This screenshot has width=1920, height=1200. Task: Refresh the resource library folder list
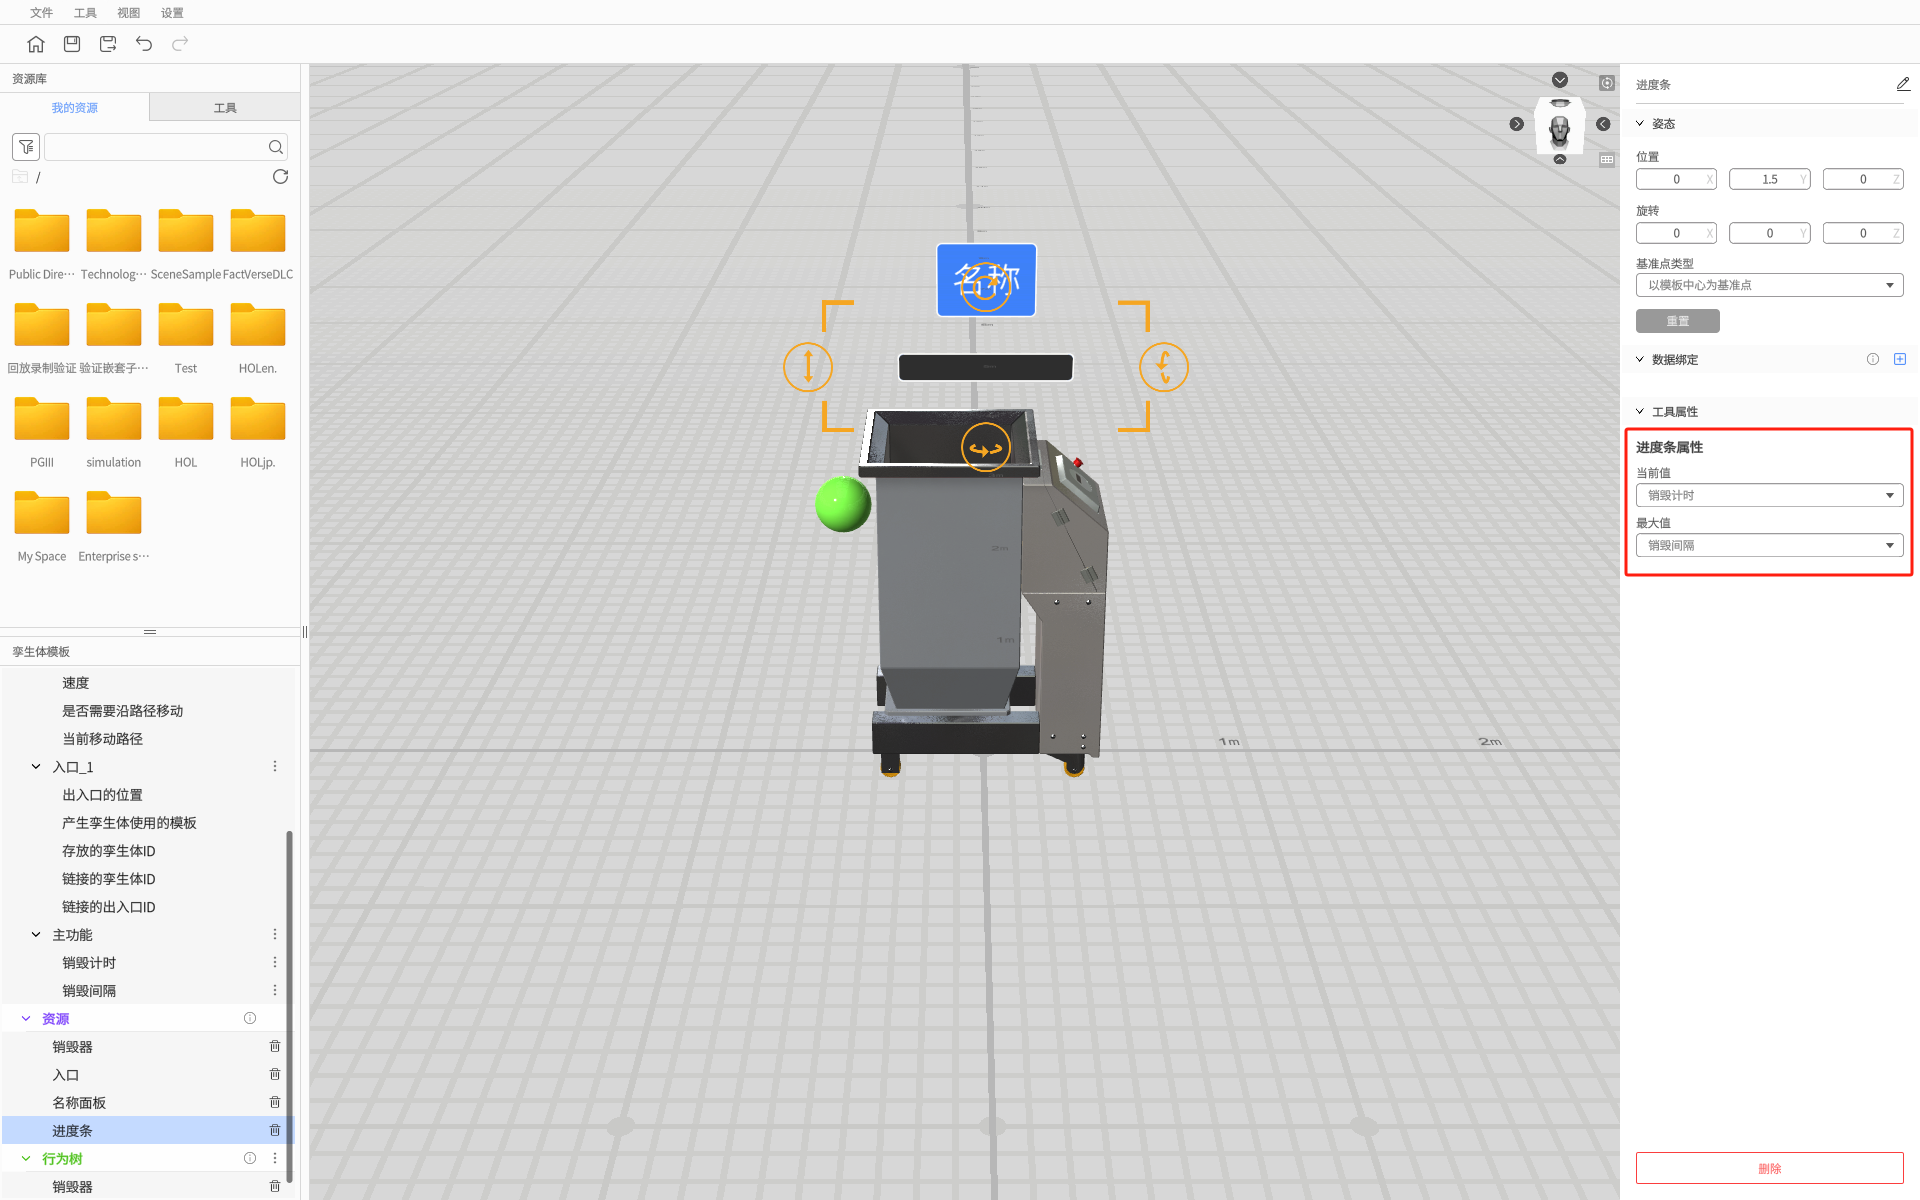coord(280,177)
